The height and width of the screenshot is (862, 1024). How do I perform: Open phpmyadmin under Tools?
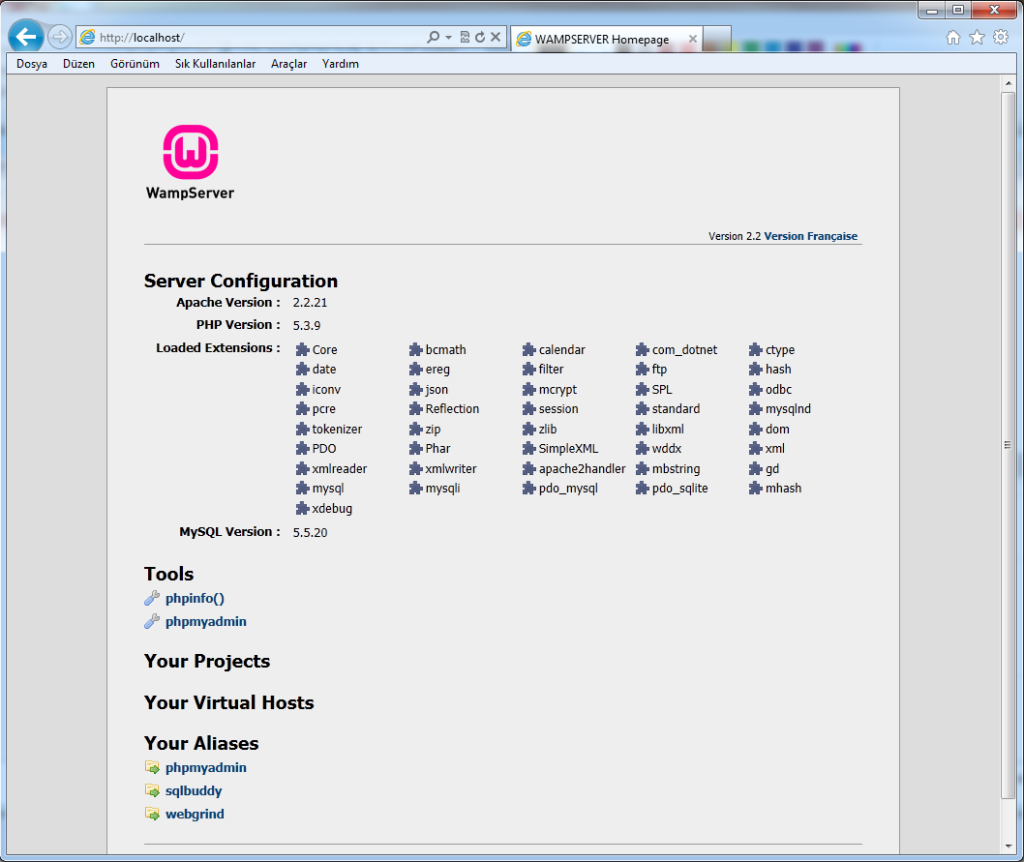tap(205, 621)
